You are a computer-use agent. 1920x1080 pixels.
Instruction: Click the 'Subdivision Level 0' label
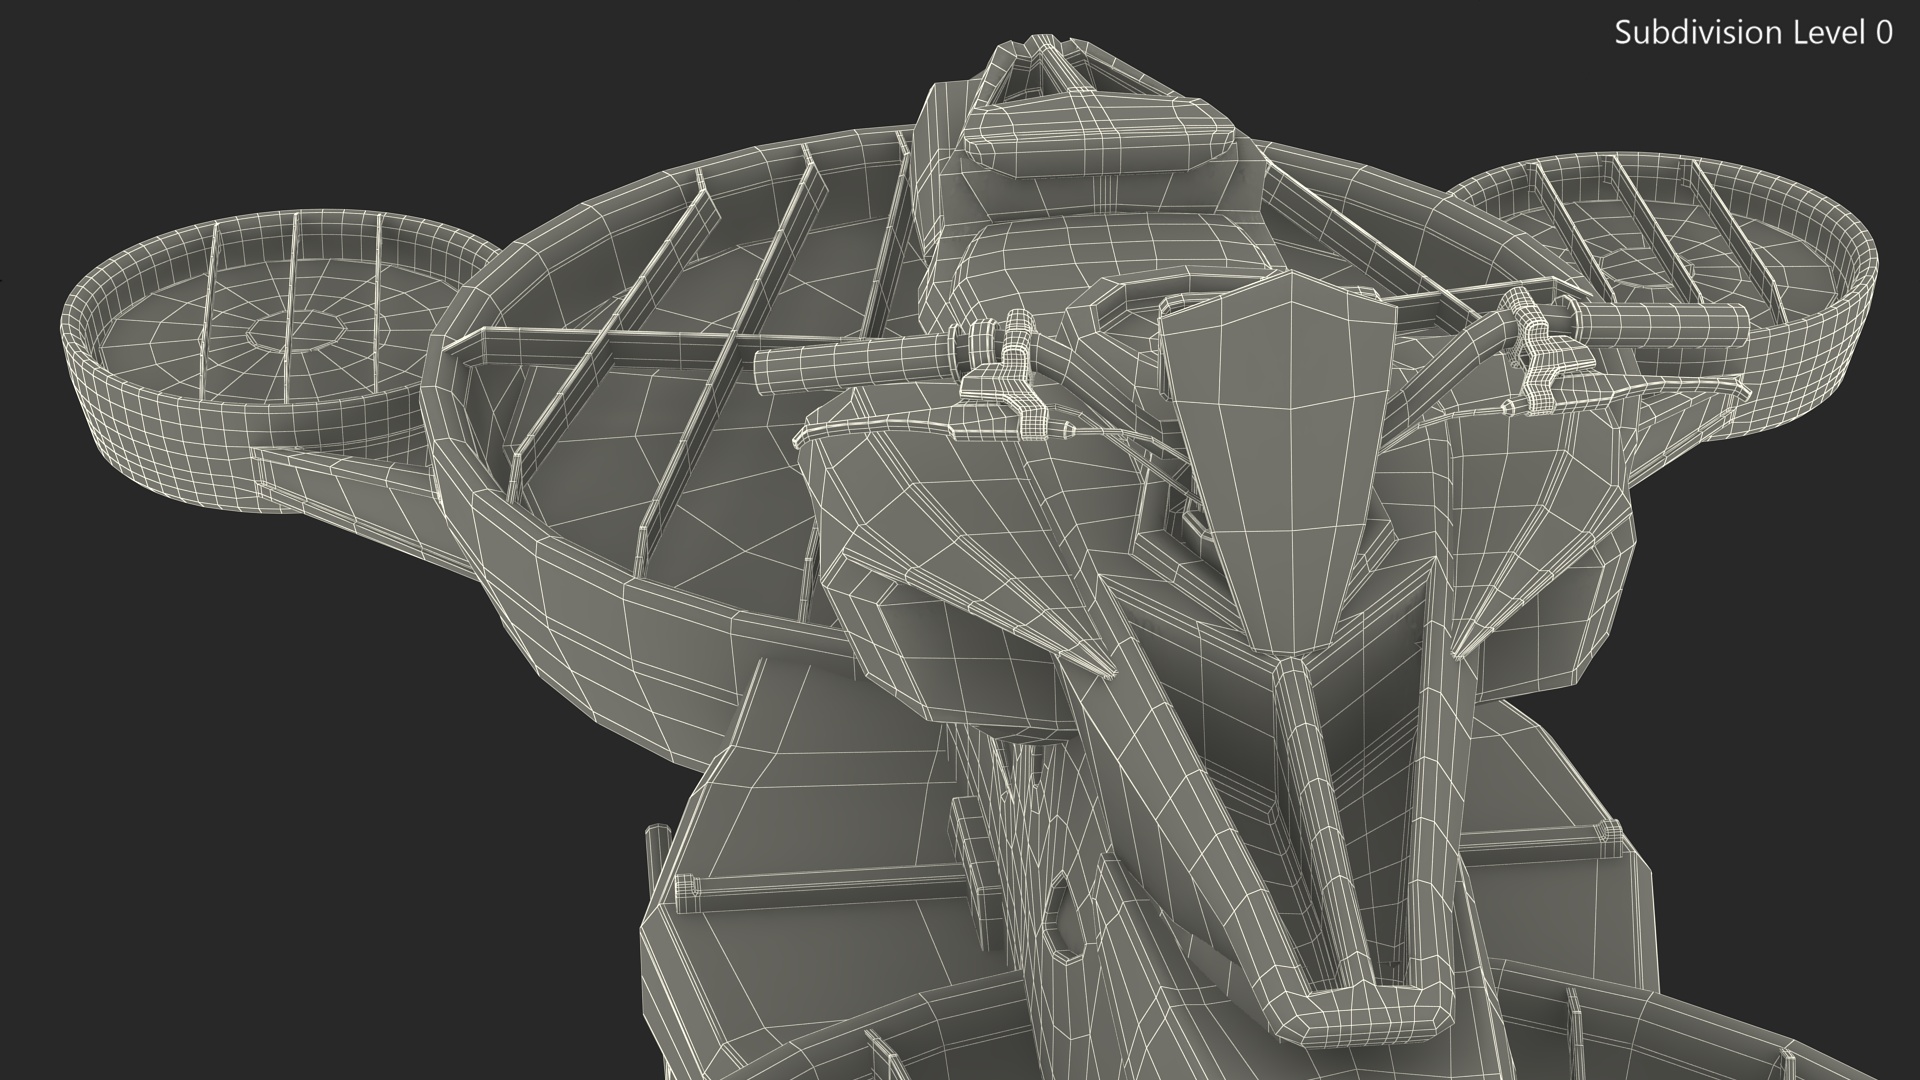(1754, 33)
